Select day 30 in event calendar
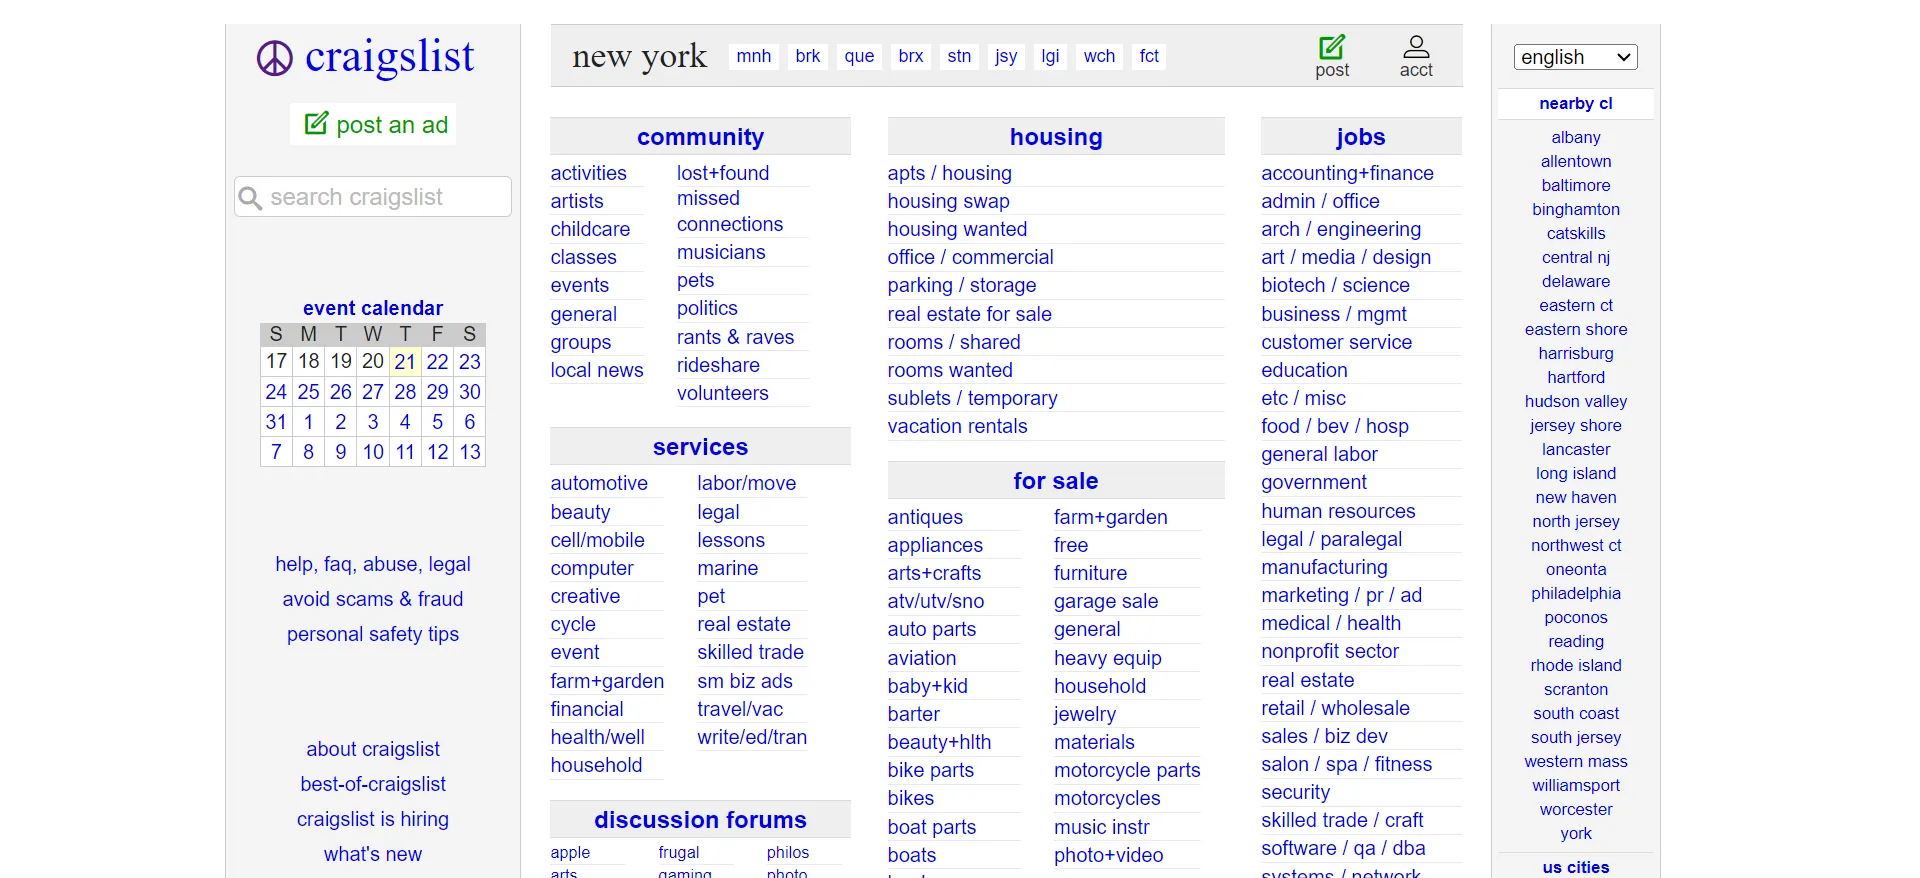The width and height of the screenshot is (1920, 878). tap(470, 391)
